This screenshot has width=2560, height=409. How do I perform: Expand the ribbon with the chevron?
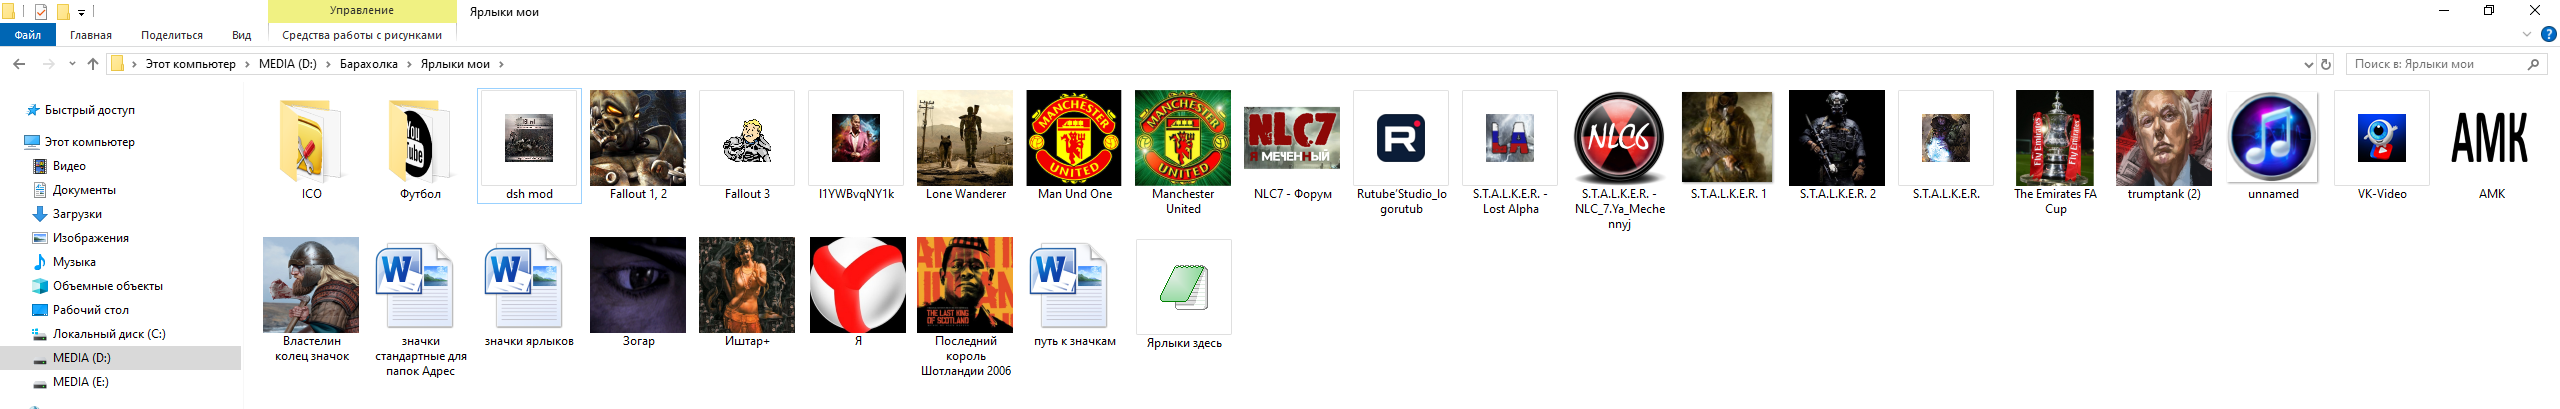click(x=2528, y=35)
